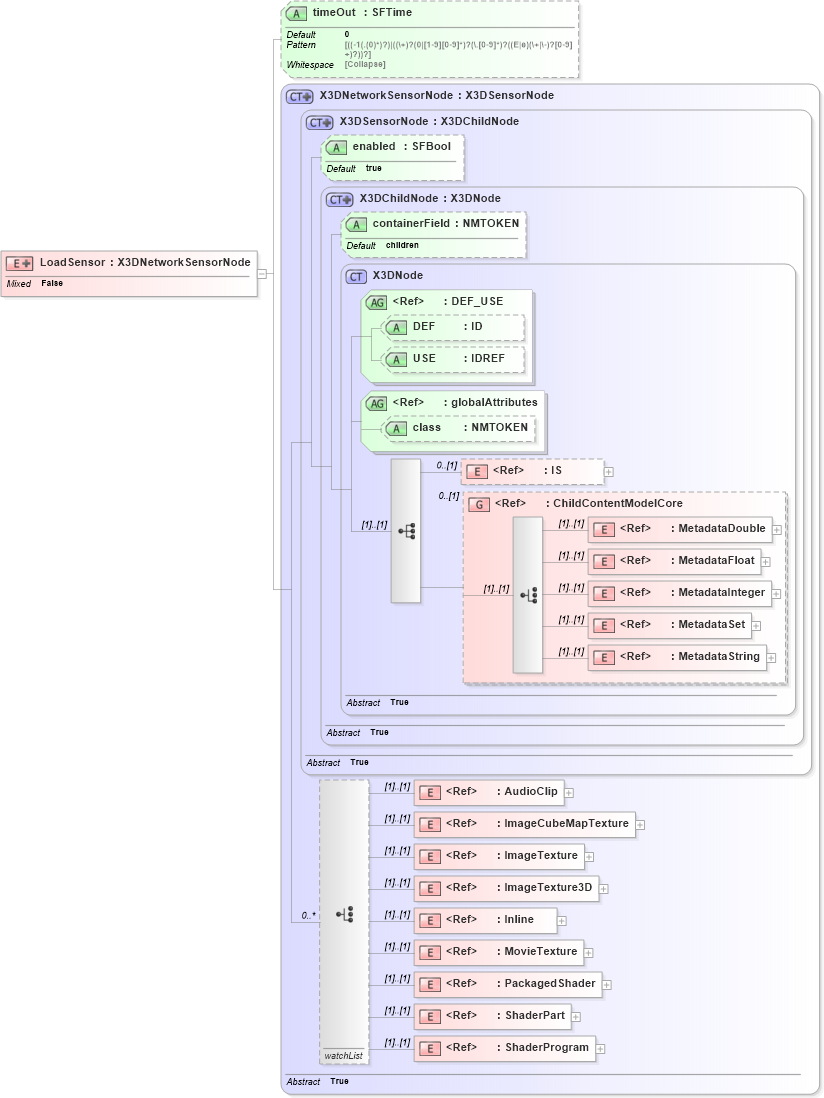Click the MetadataDouble E icon

coord(603,530)
